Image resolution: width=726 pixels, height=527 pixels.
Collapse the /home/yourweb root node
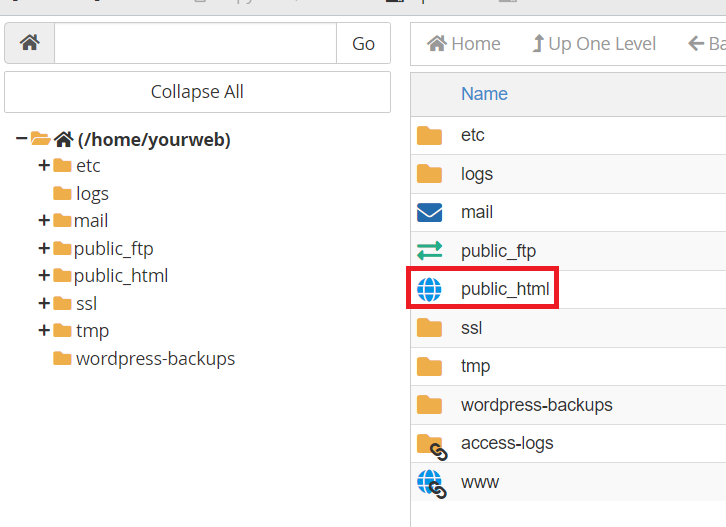(22, 140)
